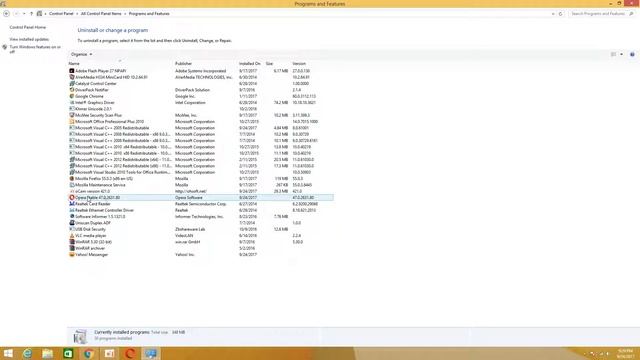Image resolution: width=640 pixels, height=360 pixels.
Task: Sort the list by Publisher column
Action: (x=183, y=64)
